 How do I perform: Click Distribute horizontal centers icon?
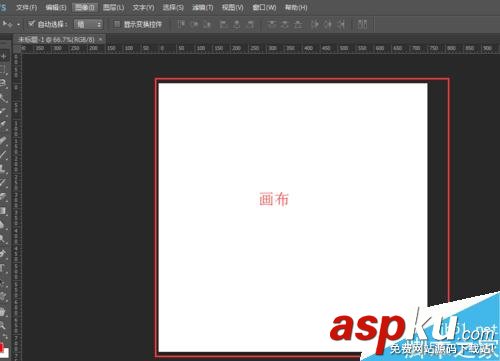[x=328, y=24]
